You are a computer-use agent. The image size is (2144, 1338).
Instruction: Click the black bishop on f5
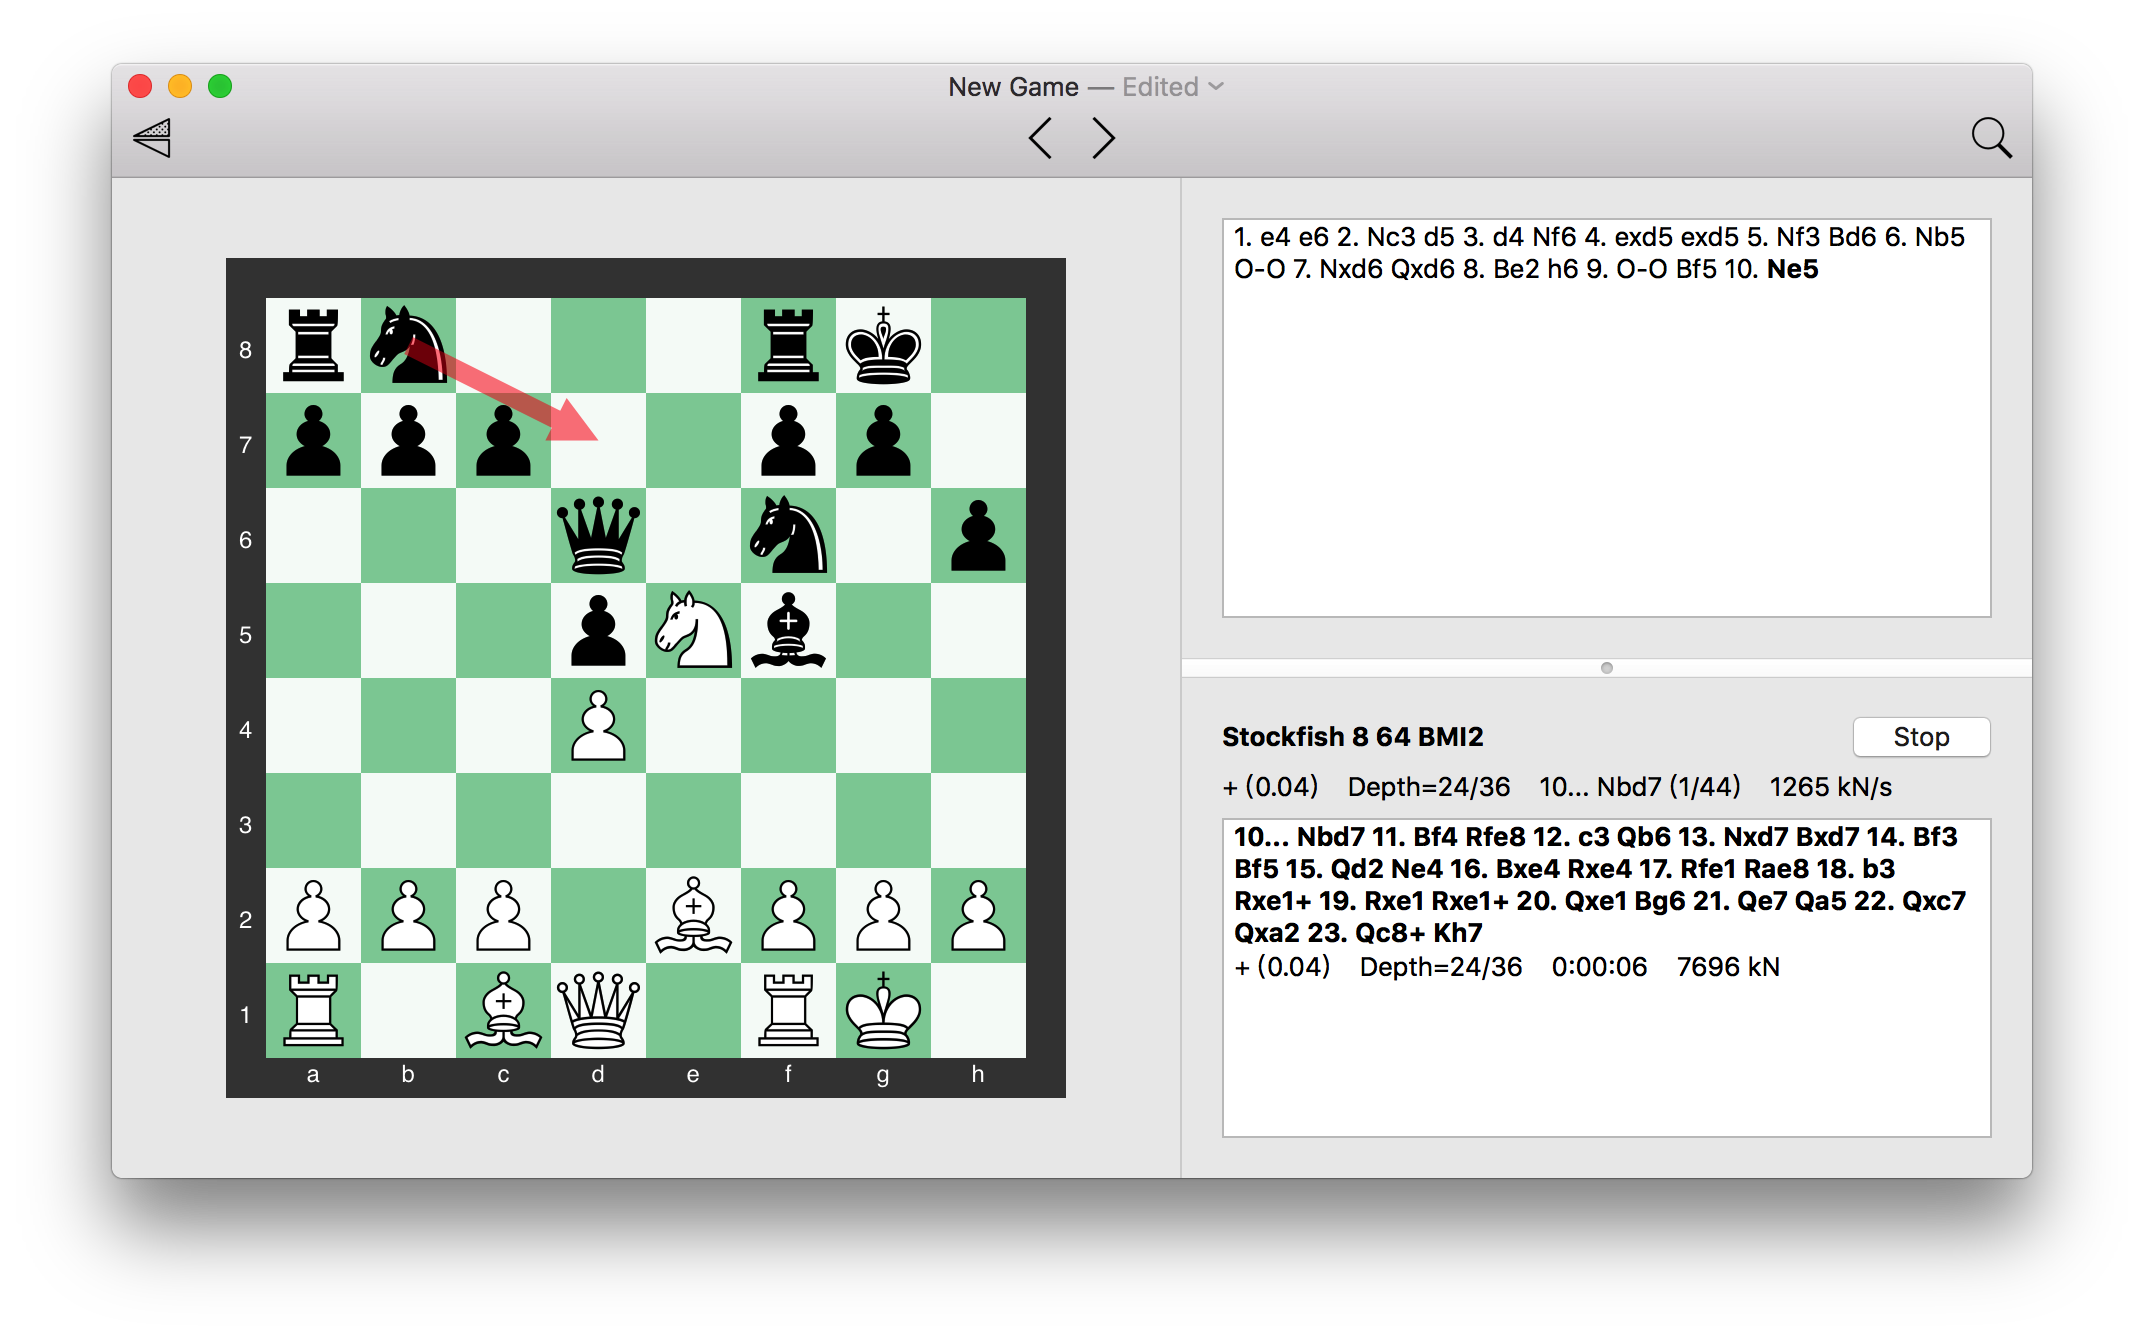788,631
